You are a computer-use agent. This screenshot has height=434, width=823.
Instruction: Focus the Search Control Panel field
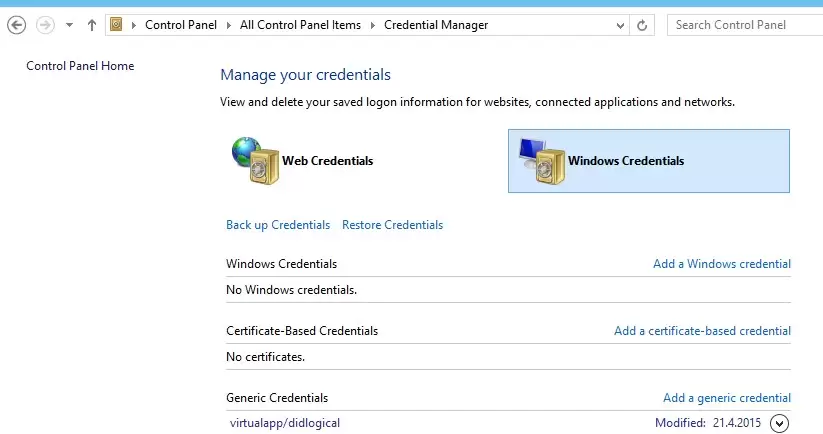[x=745, y=25]
